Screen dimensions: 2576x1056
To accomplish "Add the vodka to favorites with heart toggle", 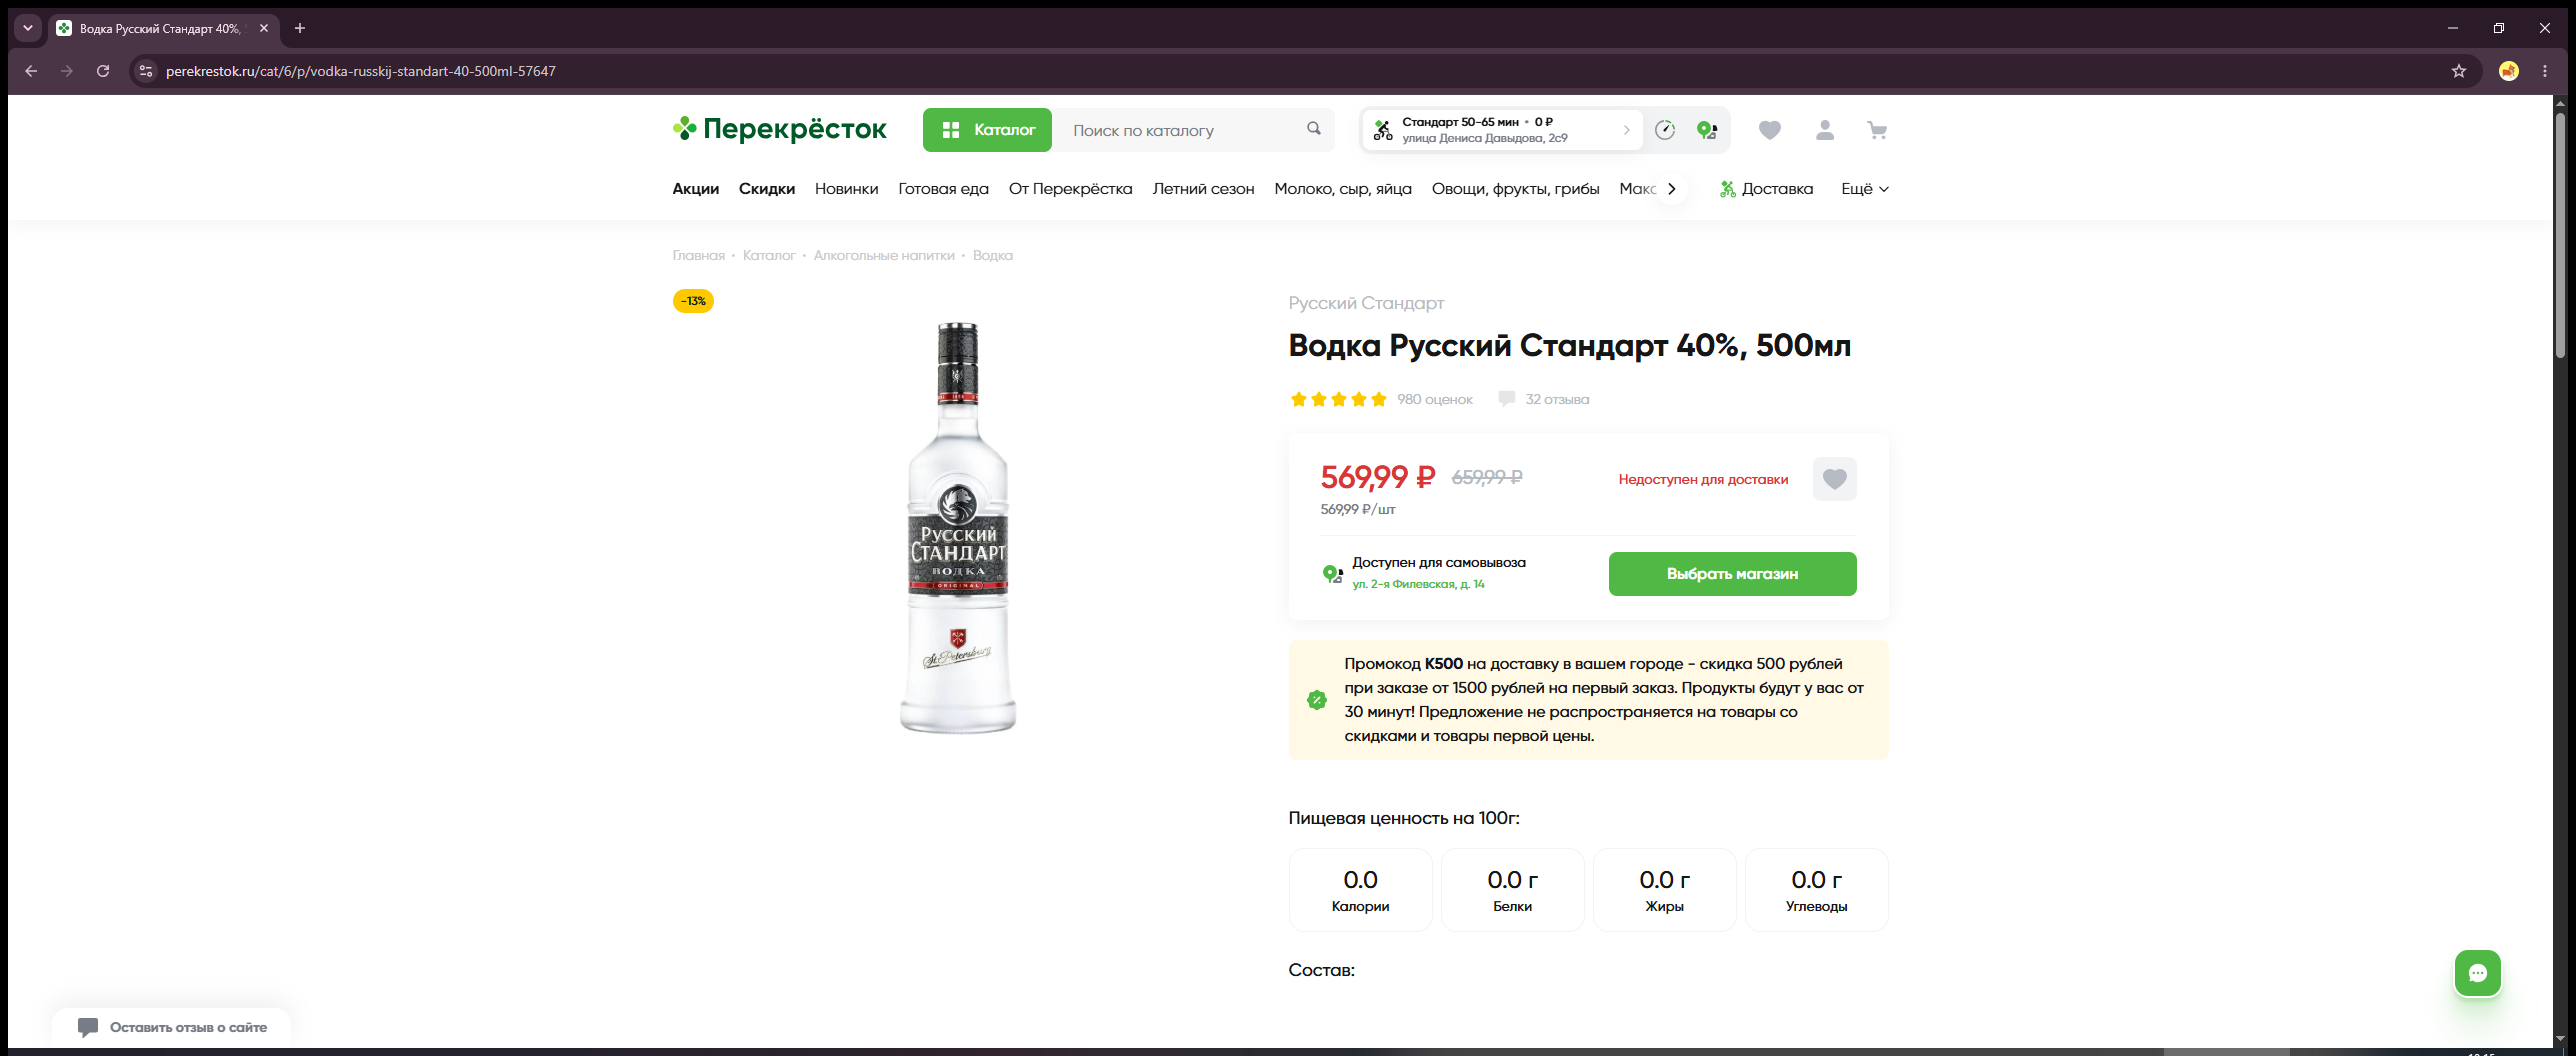I will click(x=1835, y=479).
